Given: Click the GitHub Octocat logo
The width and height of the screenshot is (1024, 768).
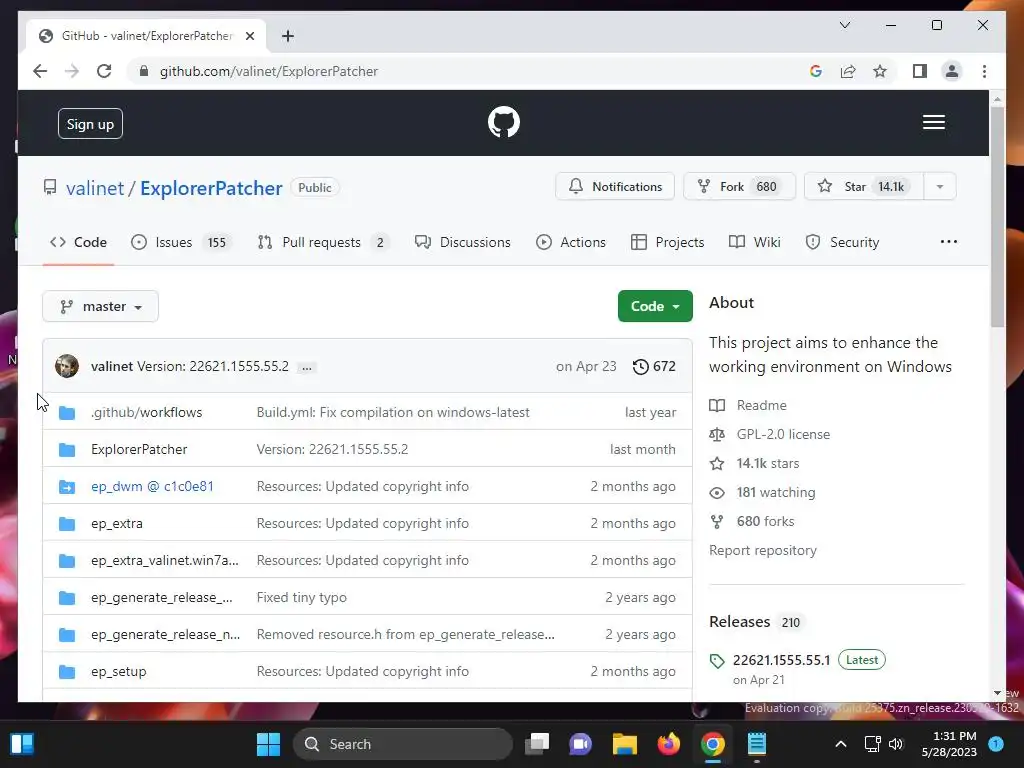Looking at the screenshot, I should 504,122.
